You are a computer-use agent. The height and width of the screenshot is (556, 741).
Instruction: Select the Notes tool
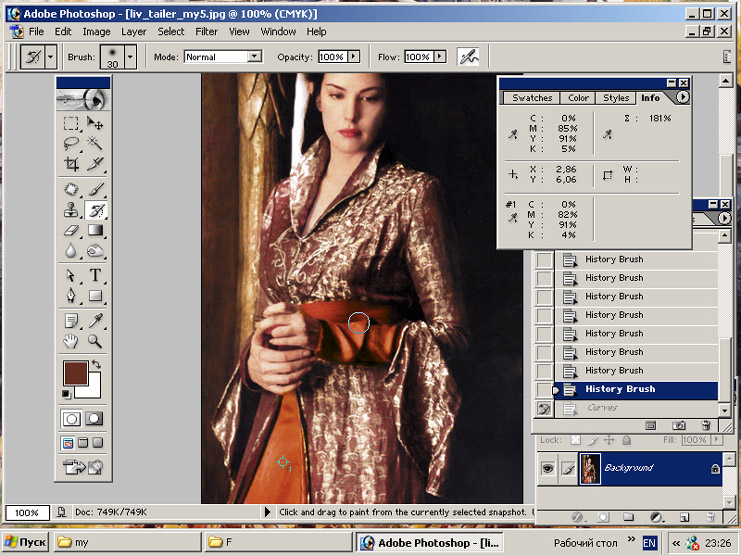pos(71,321)
